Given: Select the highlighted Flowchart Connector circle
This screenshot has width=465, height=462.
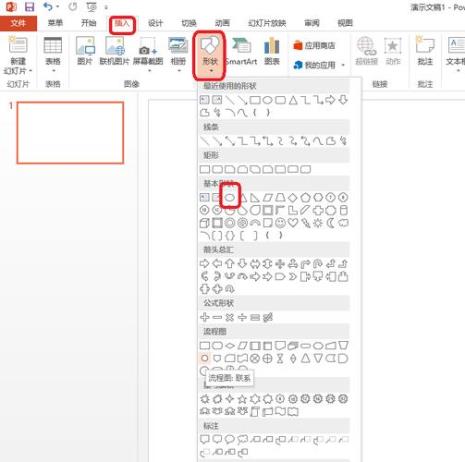Looking at the screenshot, I should (205, 358).
